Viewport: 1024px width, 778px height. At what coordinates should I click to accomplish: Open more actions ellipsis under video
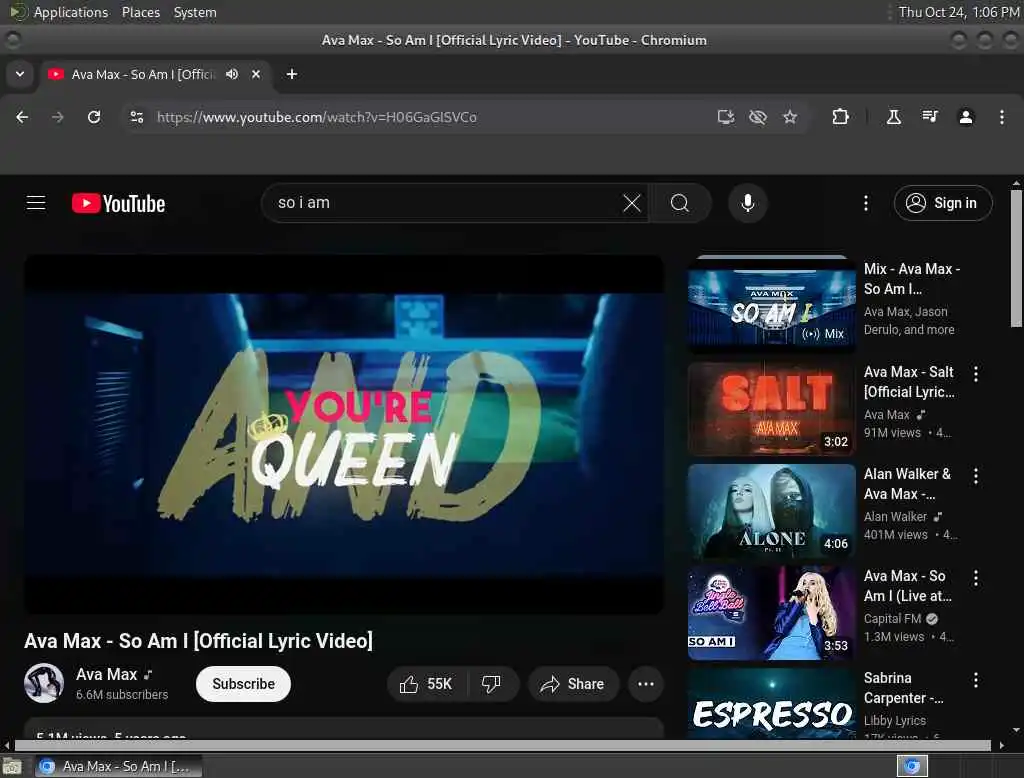(x=646, y=684)
